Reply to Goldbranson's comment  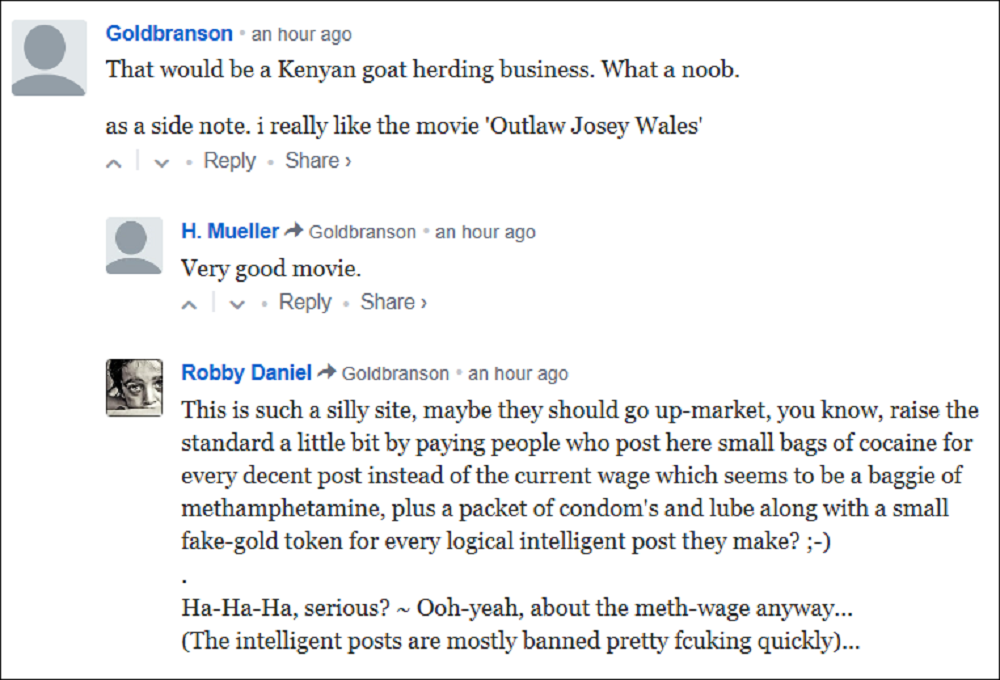pyautogui.click(x=229, y=161)
